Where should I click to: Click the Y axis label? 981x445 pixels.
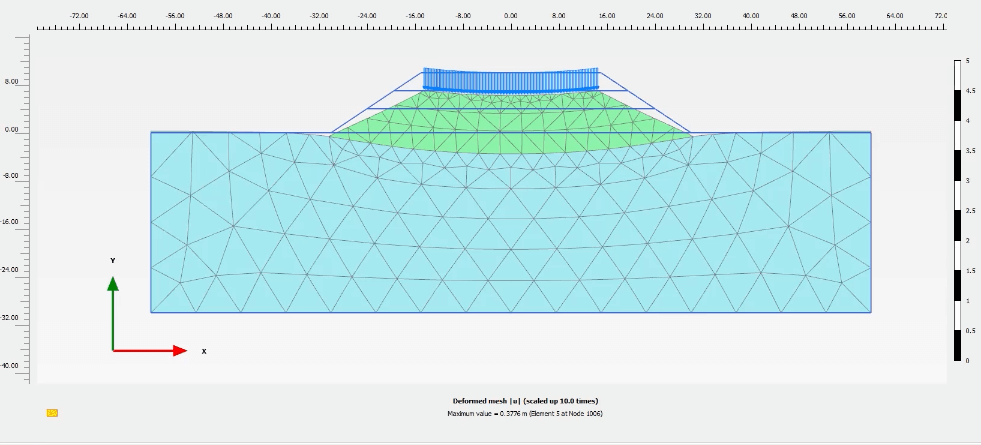click(113, 260)
